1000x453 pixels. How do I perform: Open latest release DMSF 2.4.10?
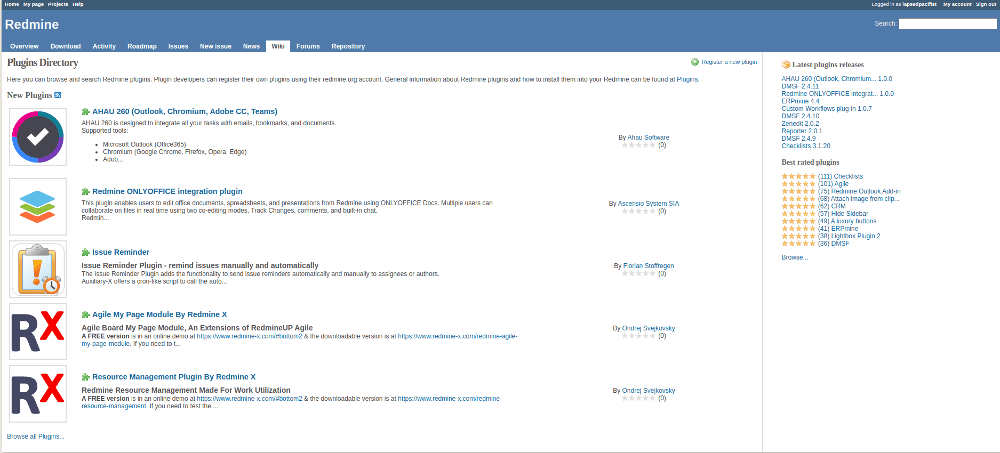(x=800, y=116)
